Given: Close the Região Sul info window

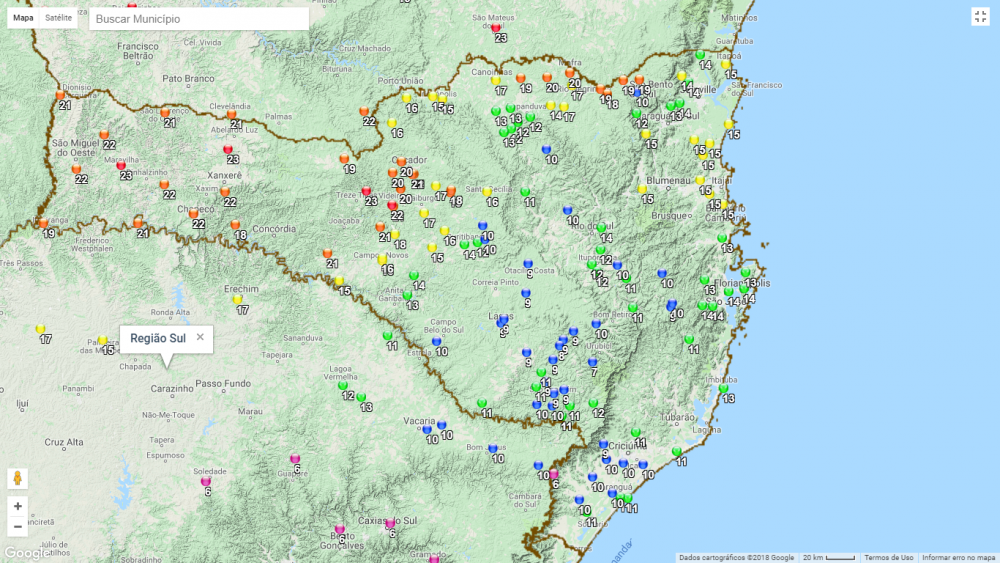Looking at the screenshot, I should pyautogui.click(x=200, y=338).
